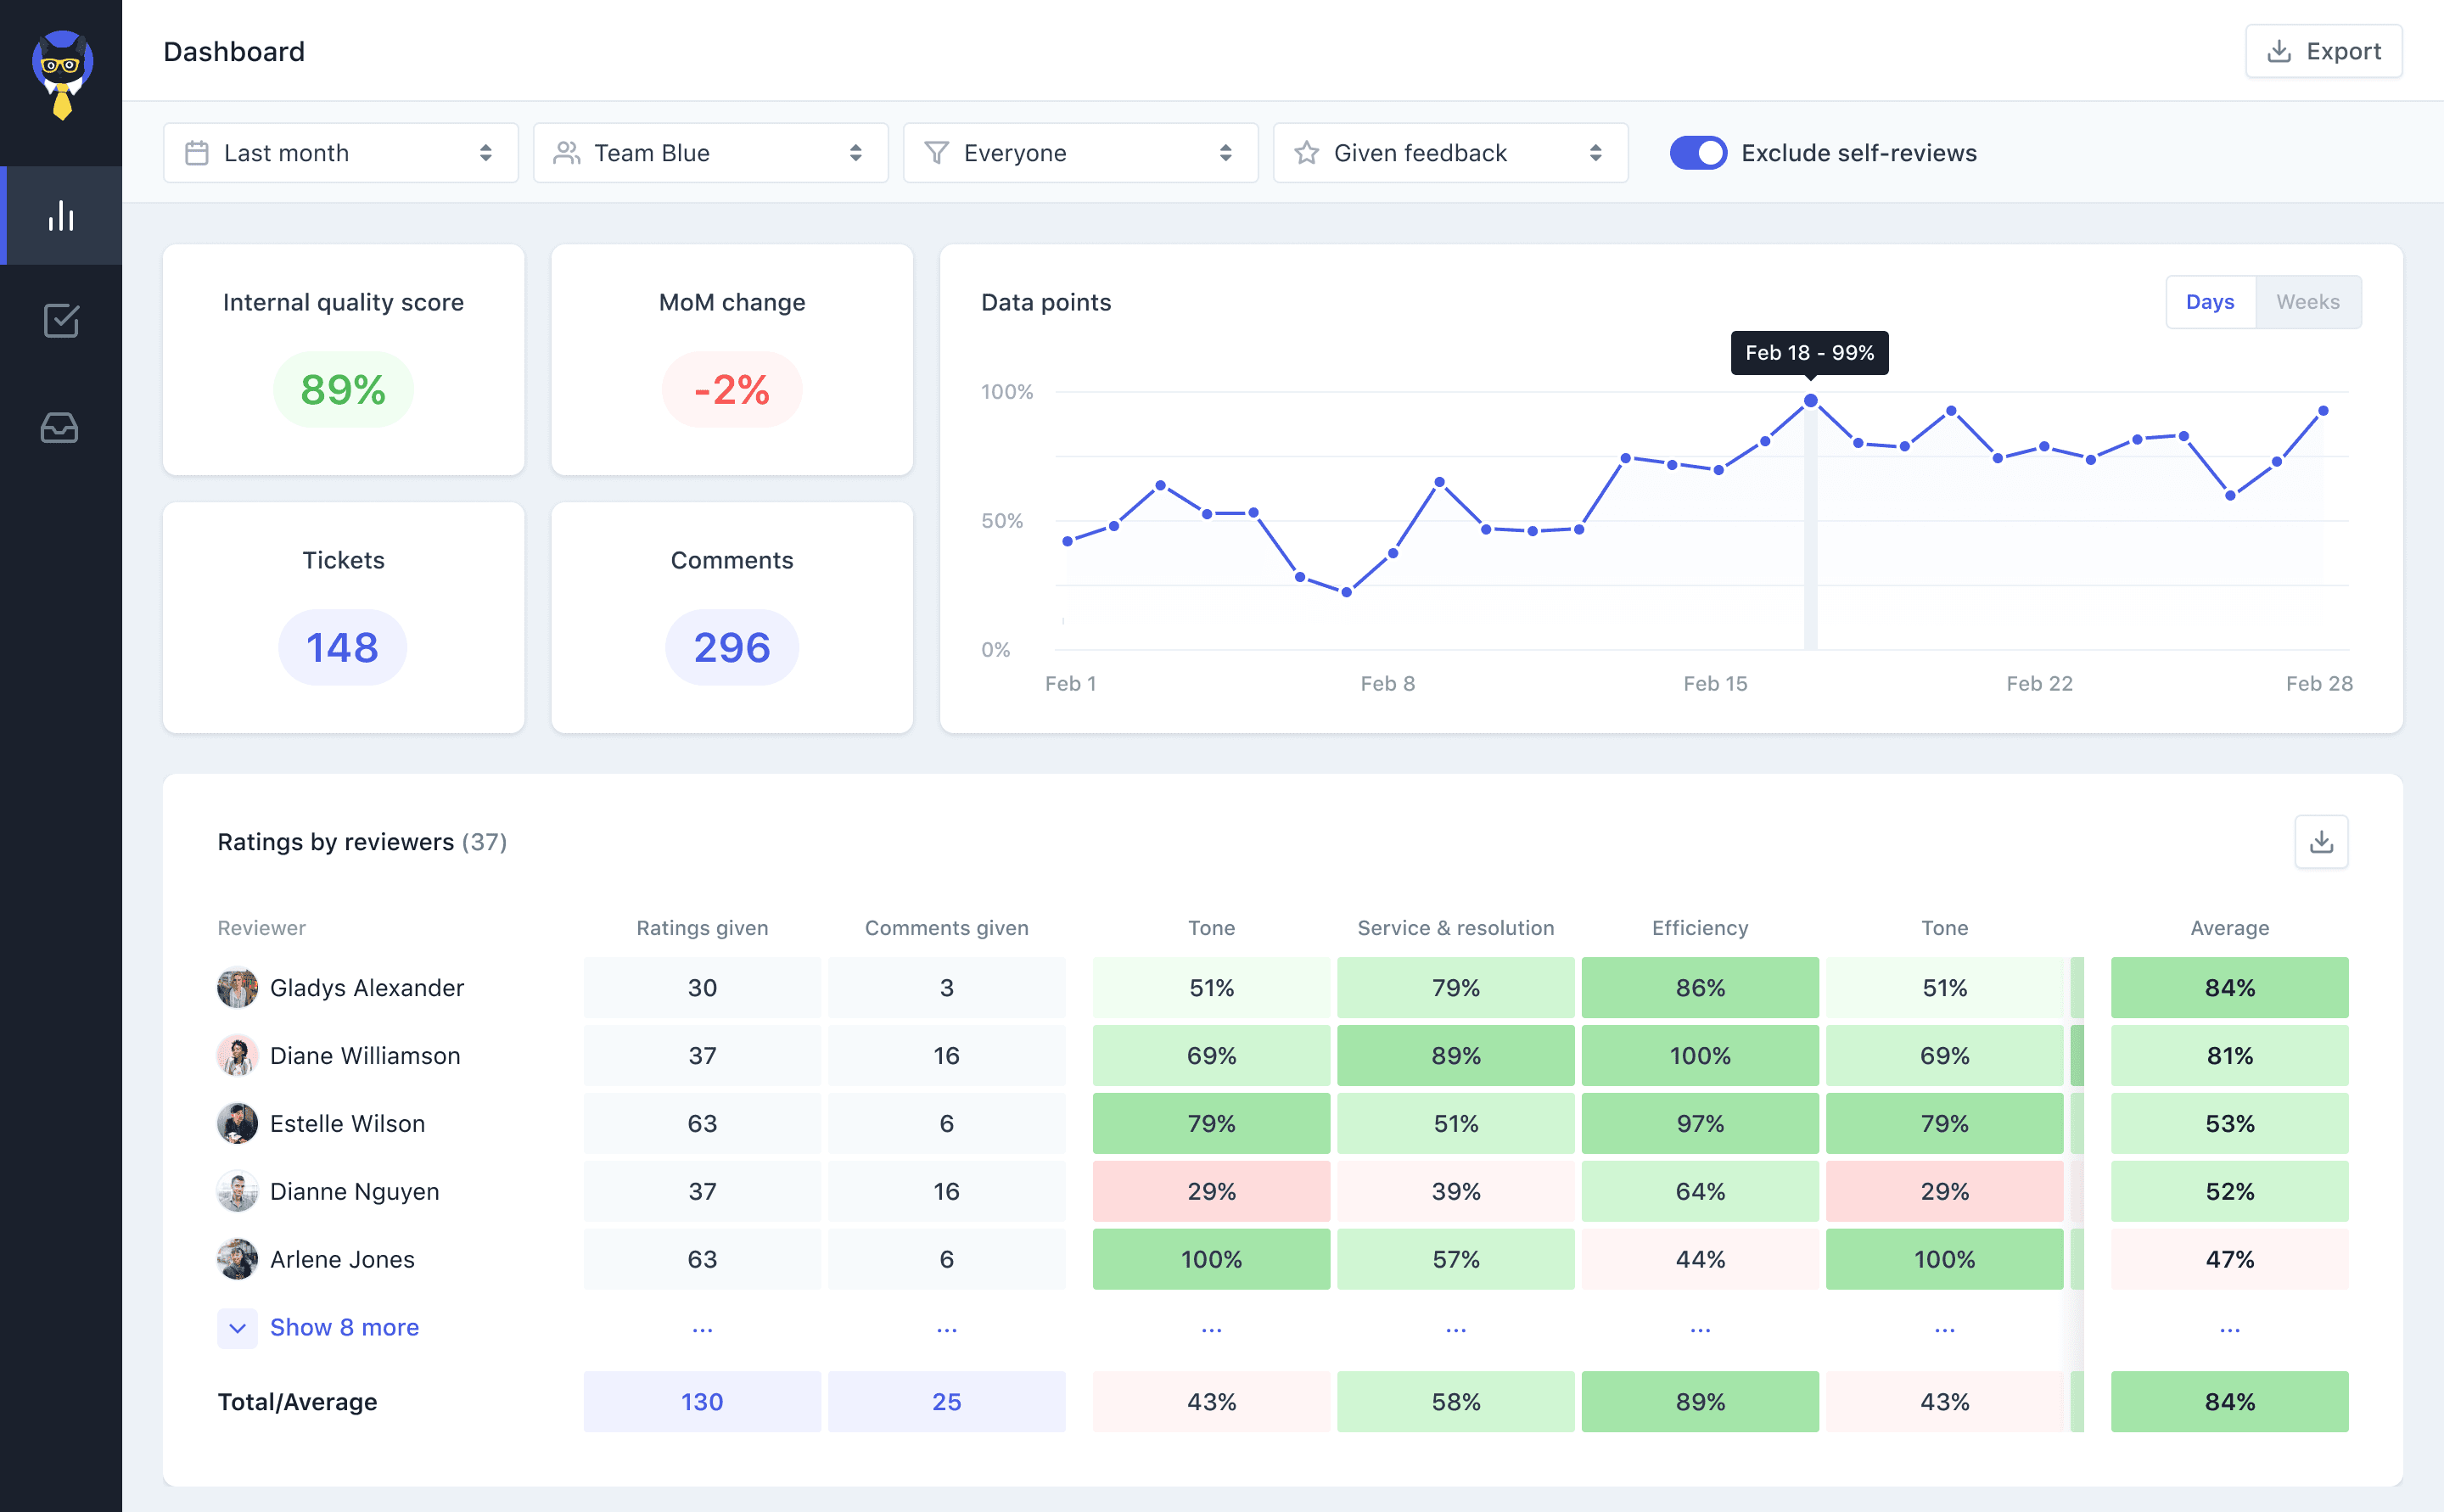The width and height of the screenshot is (2444, 1512).
Task: Open the inbox tray sidebar icon
Action: [x=60, y=428]
